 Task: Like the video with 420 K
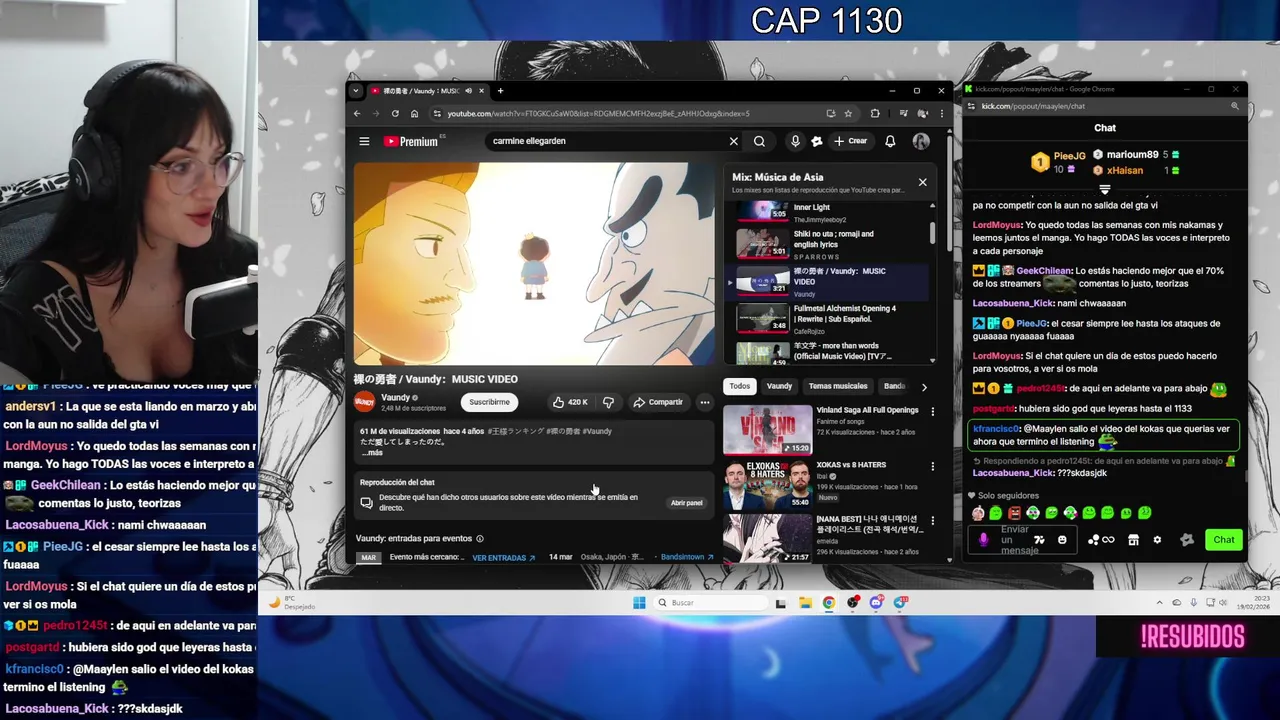tap(571, 402)
